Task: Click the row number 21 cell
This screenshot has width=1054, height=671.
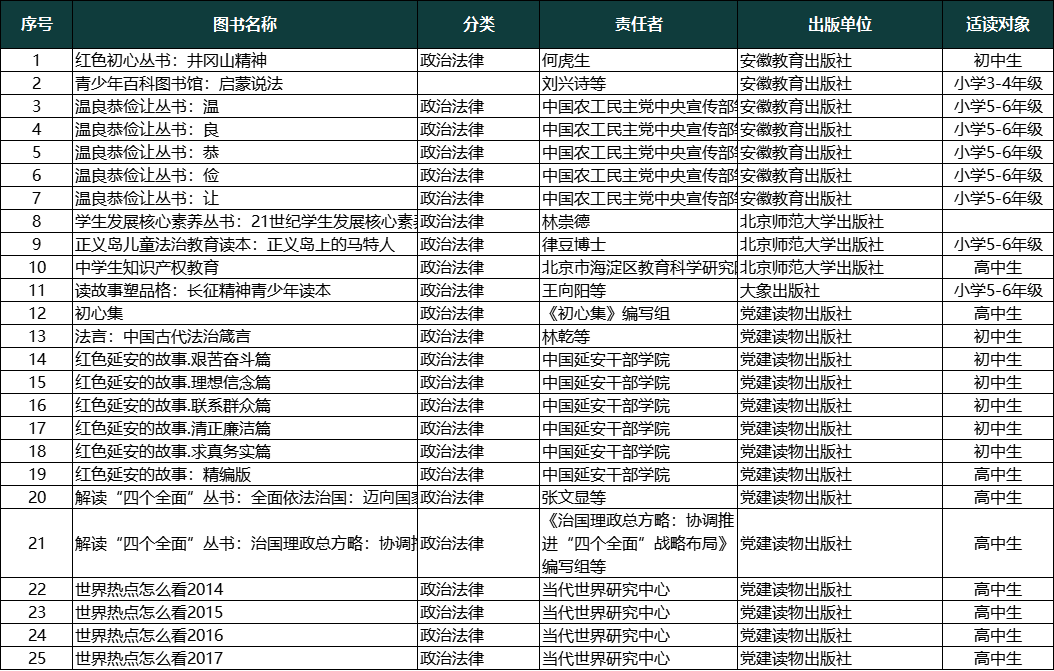Action: pos(37,544)
